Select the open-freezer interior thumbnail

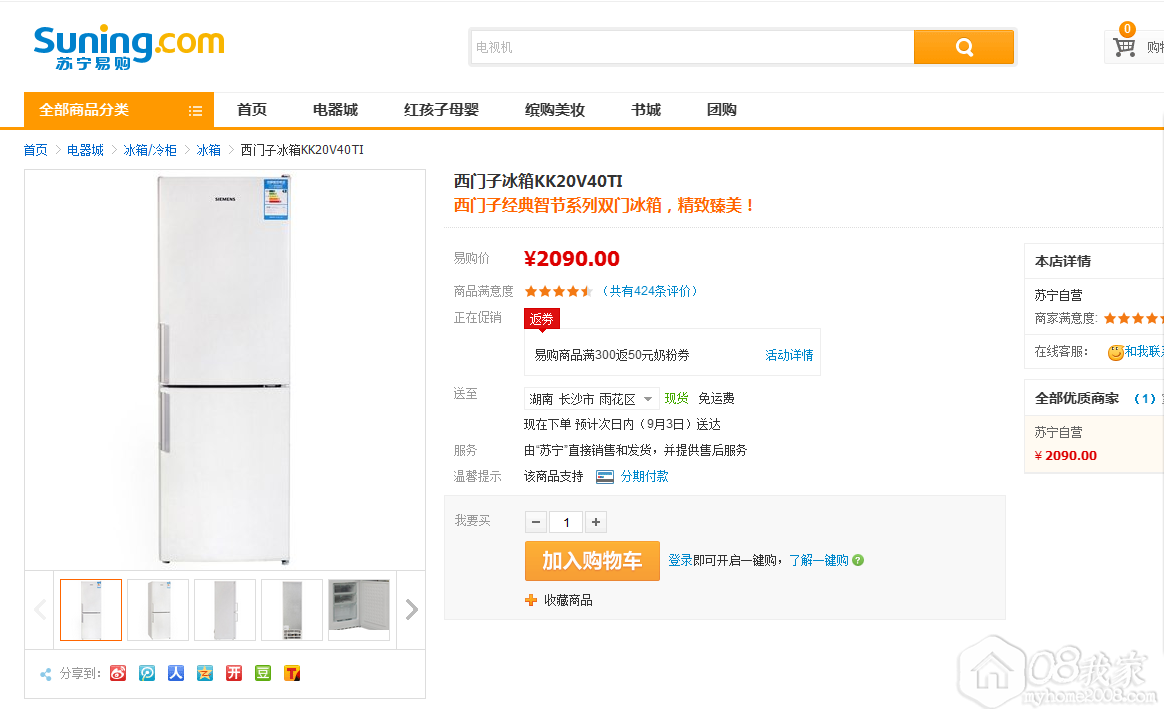[359, 609]
